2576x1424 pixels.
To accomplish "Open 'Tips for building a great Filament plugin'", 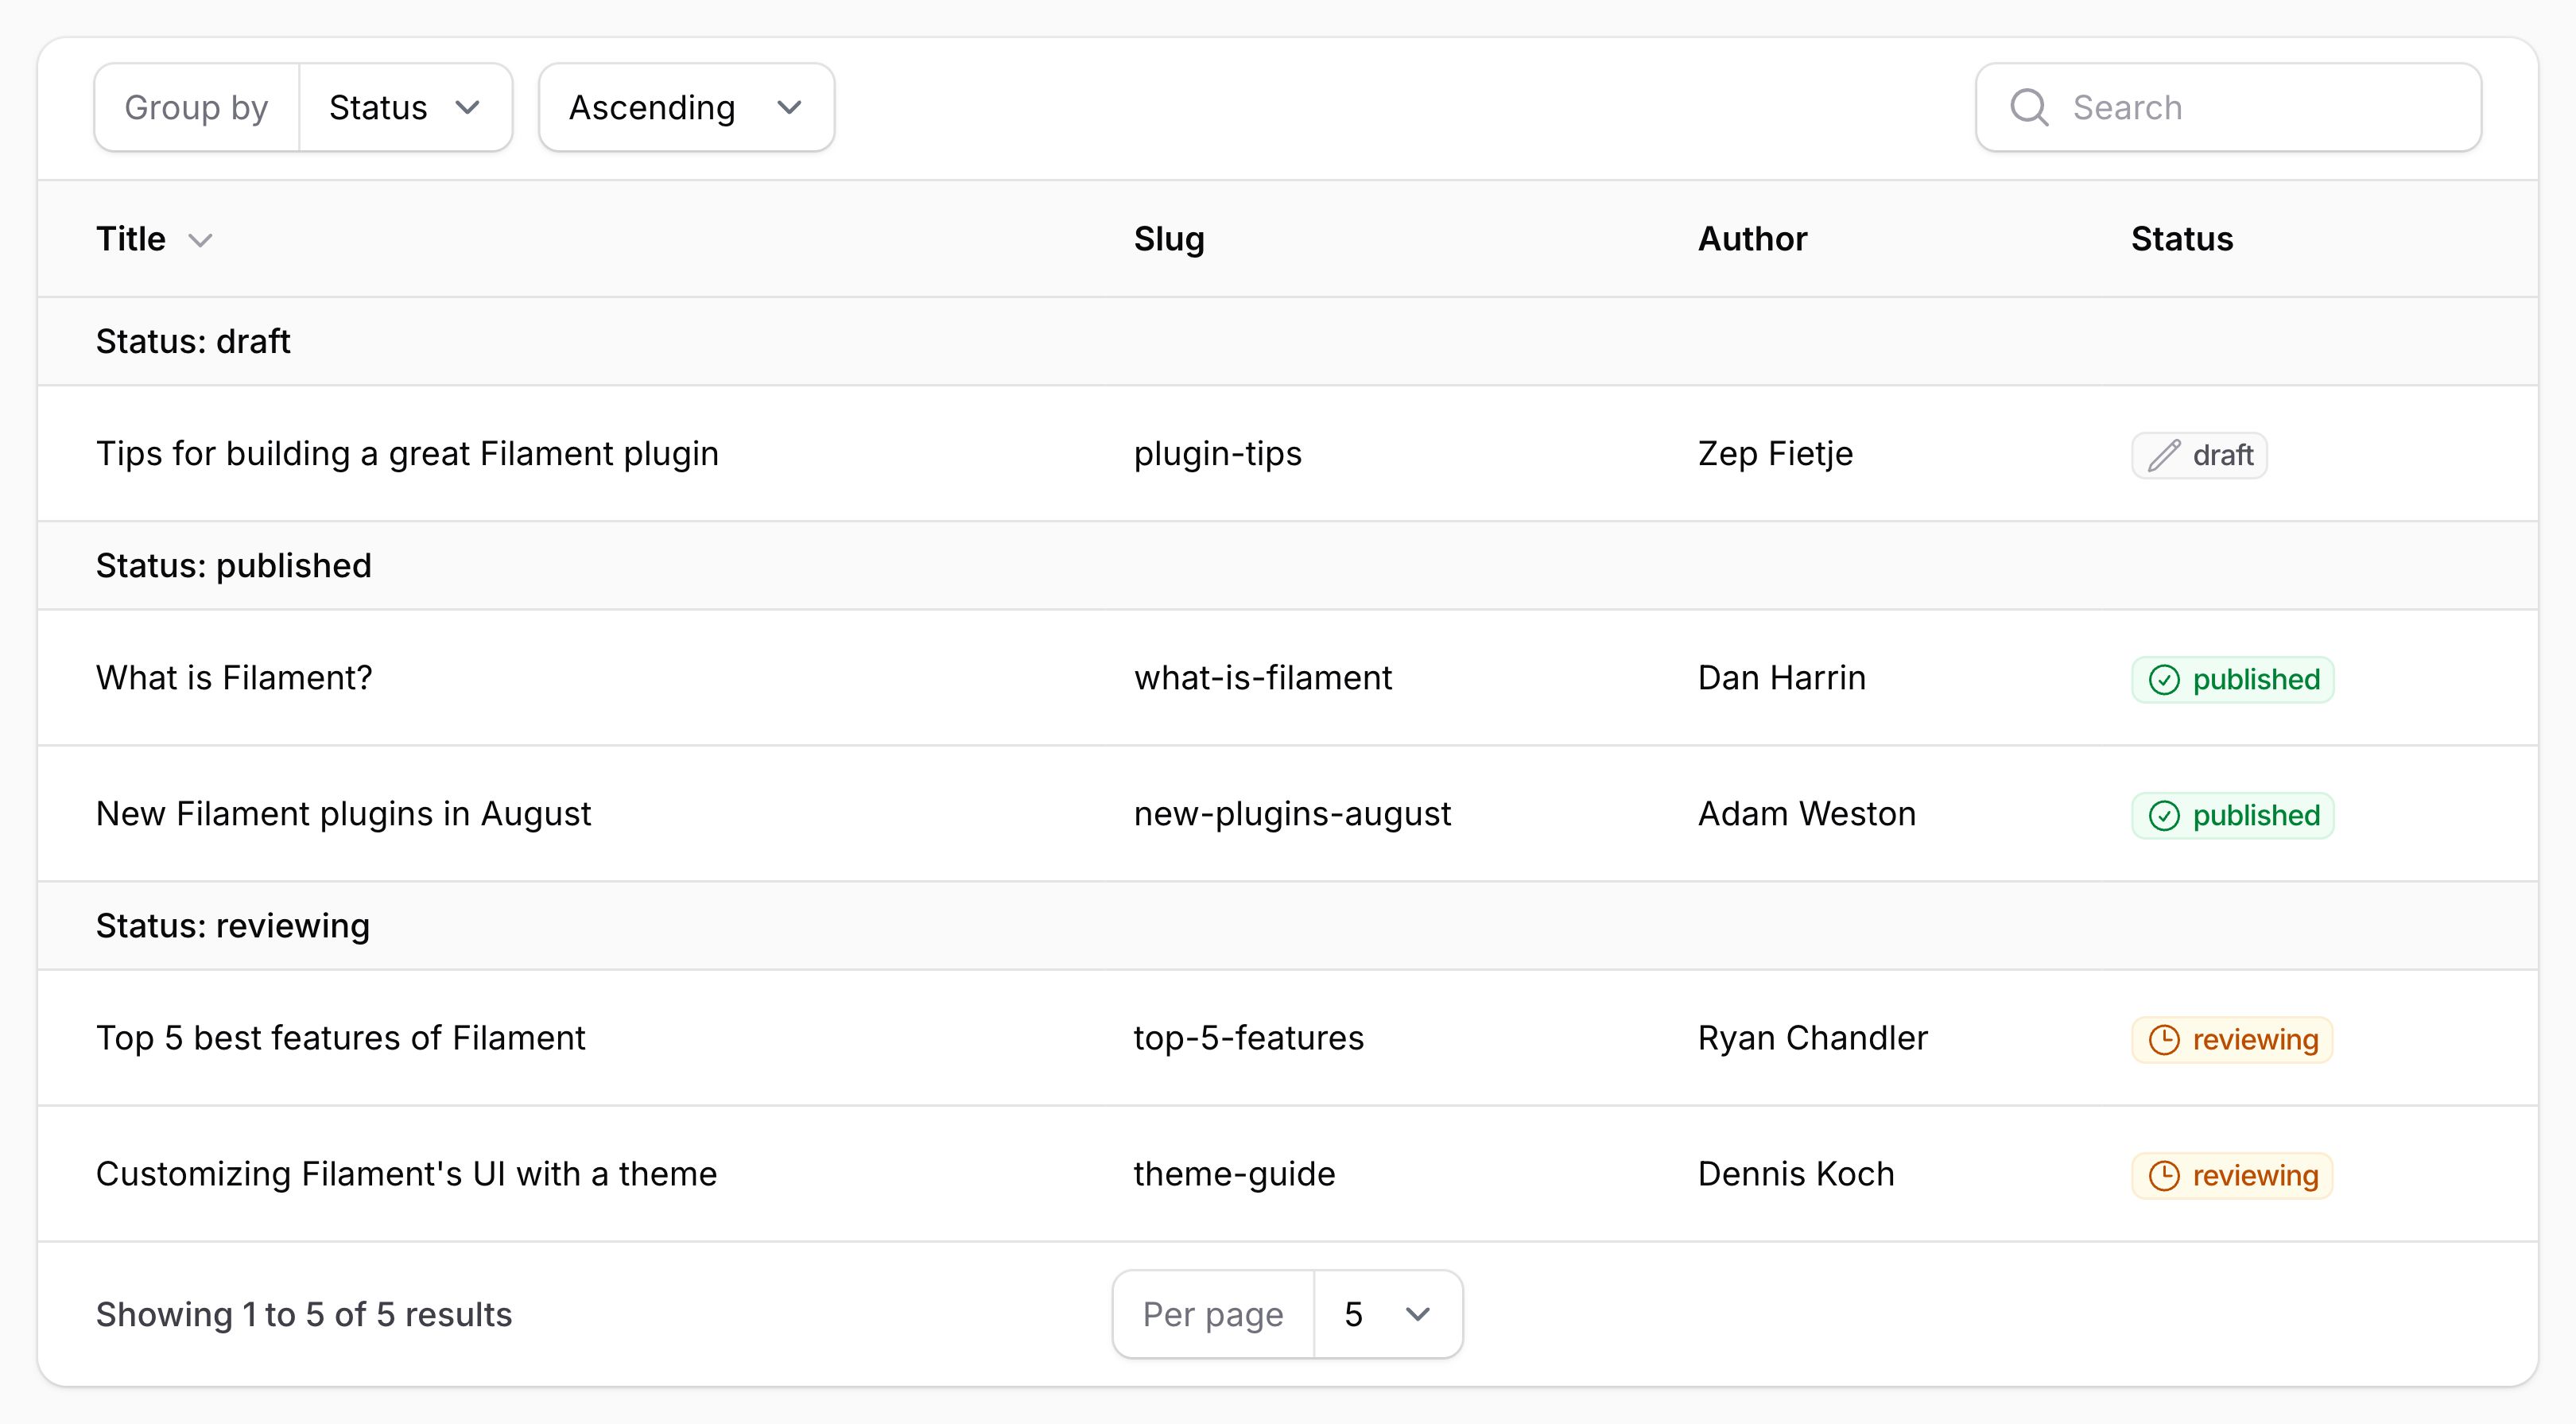I will point(407,454).
